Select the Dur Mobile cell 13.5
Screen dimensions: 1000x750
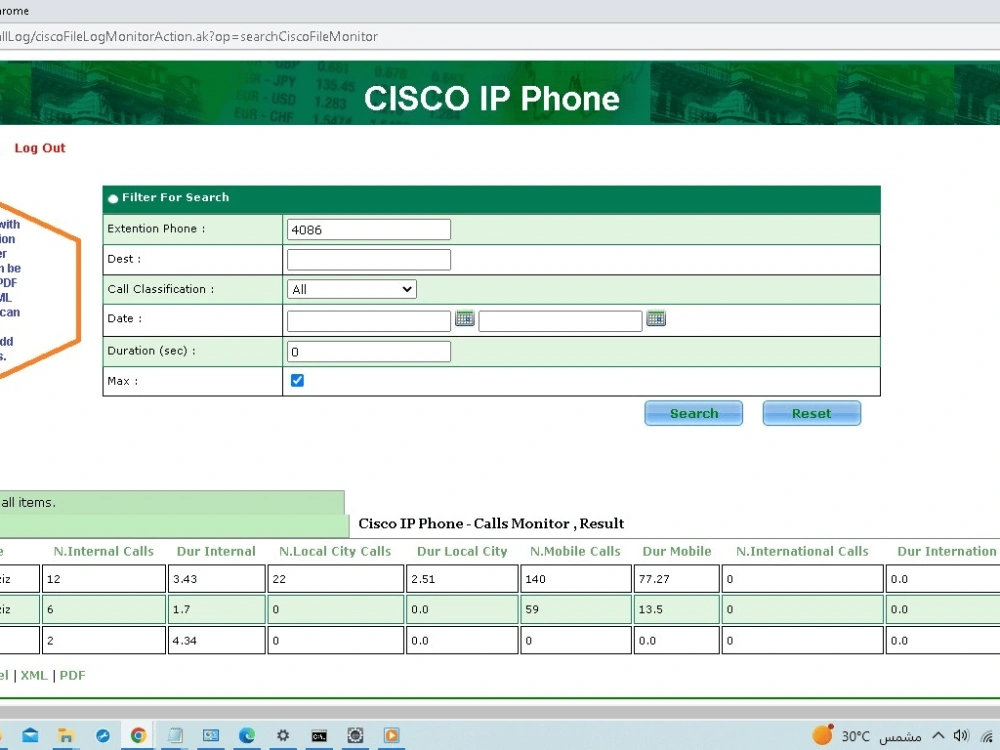(677, 609)
